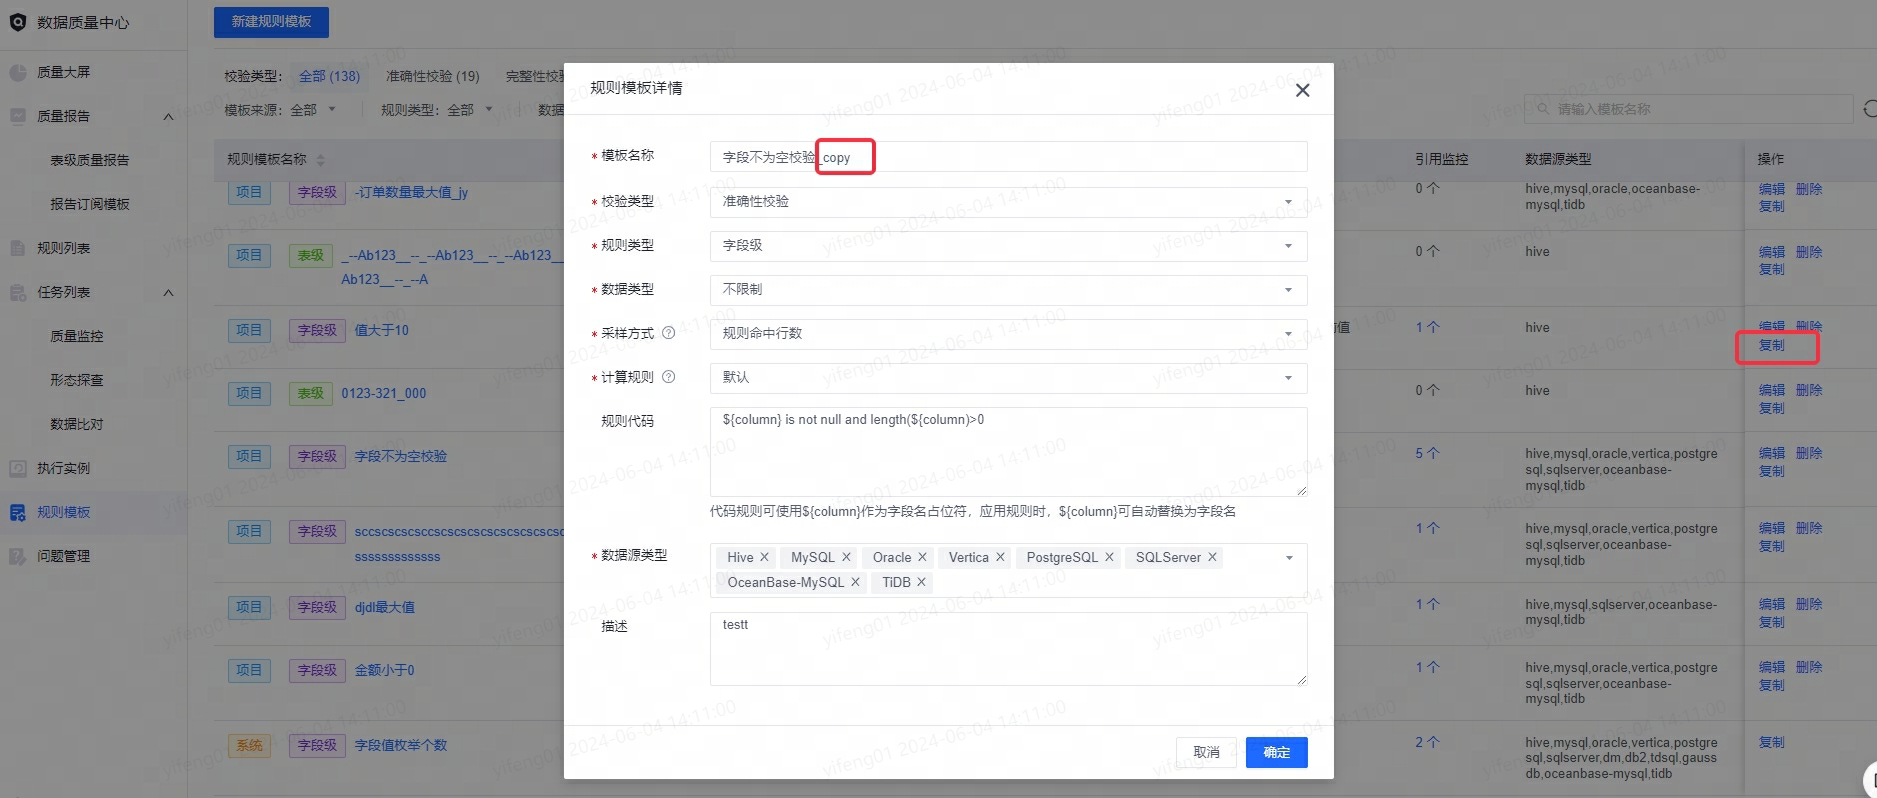Open the 采样方式 dropdown
Screen dimensions: 1877x798
click(x=1008, y=334)
